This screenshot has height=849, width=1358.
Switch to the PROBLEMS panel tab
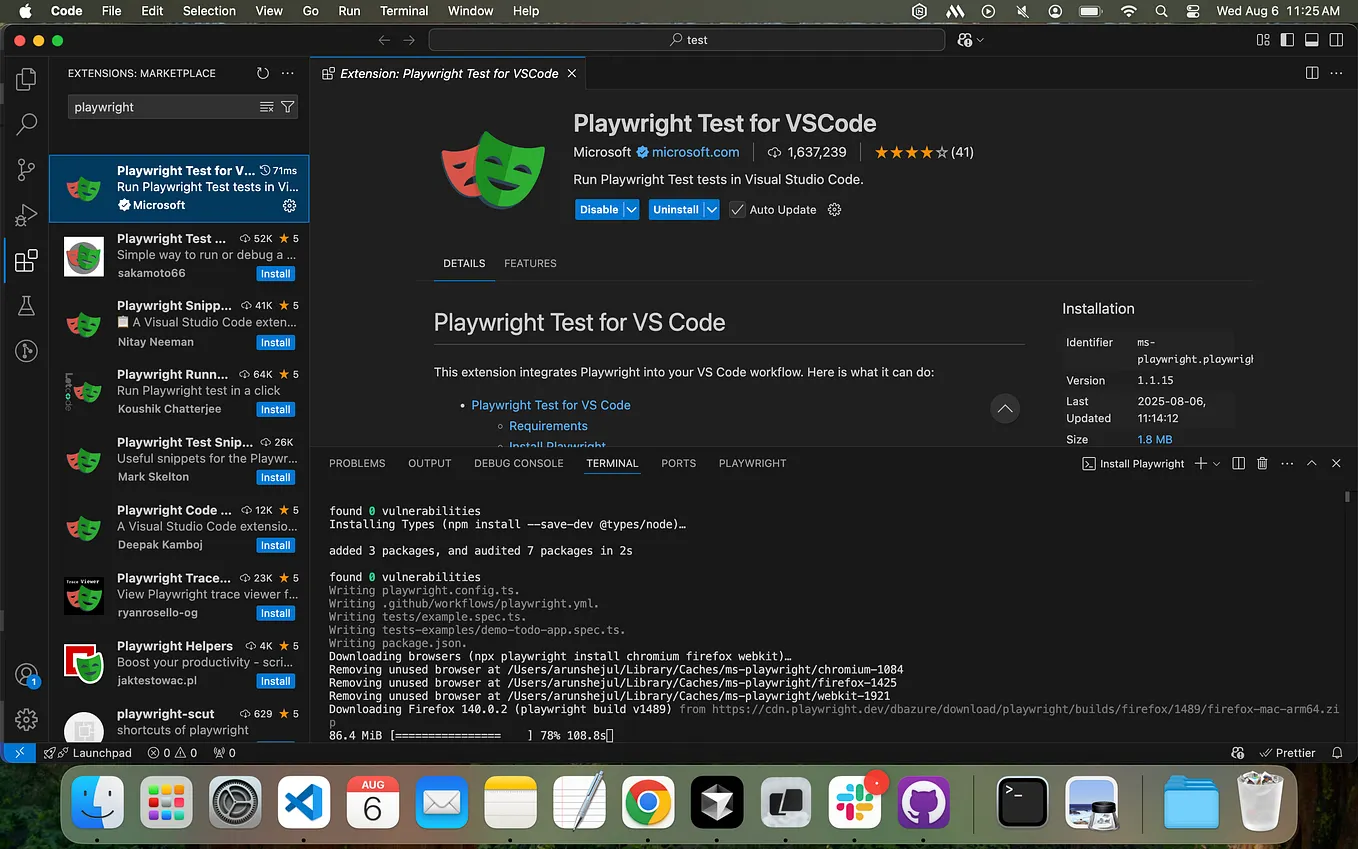coord(357,464)
